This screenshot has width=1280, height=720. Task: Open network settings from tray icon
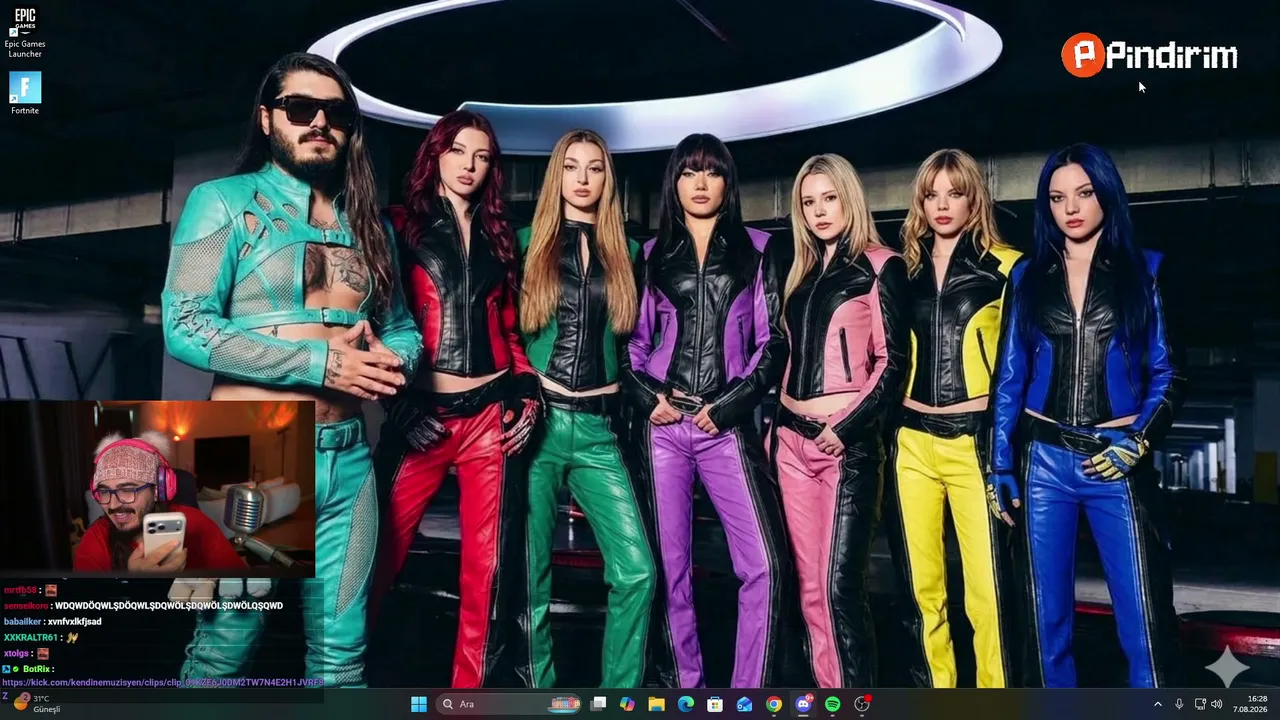tap(1200, 704)
